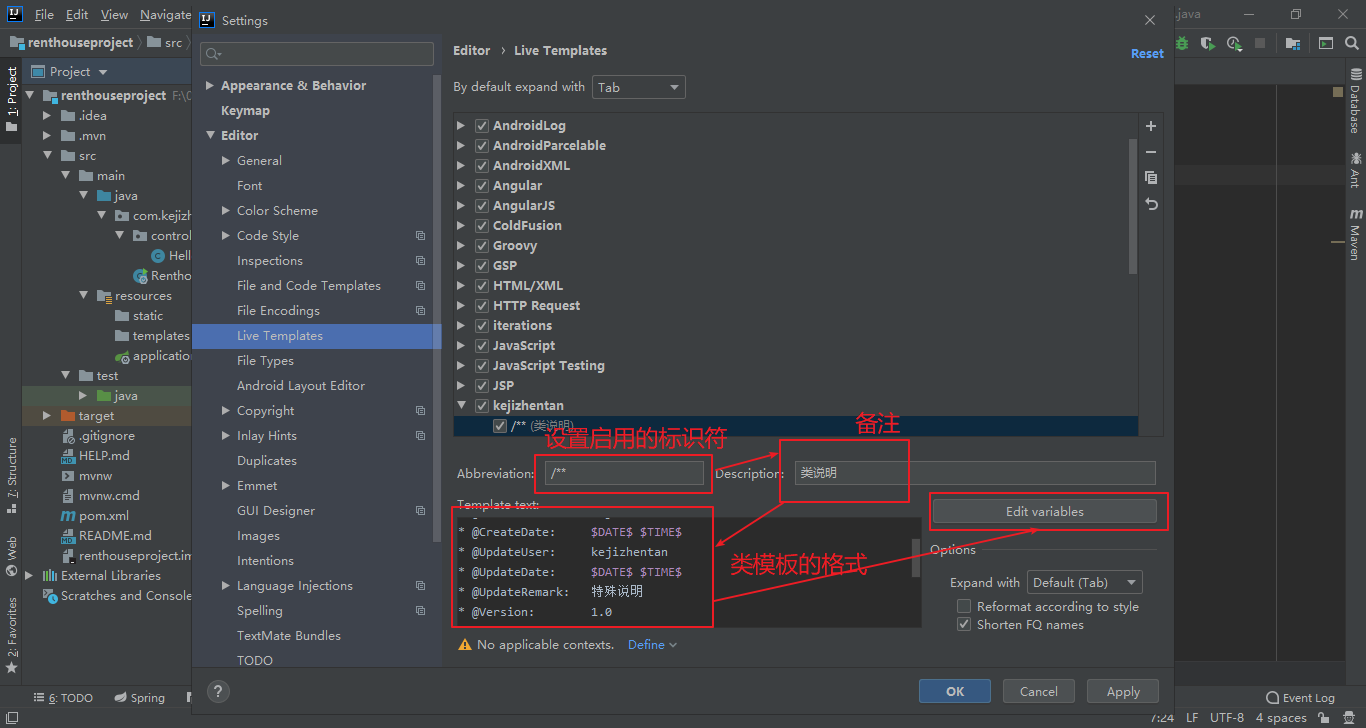1366x728 pixels.
Task: Click the Edit variables button
Action: [x=1044, y=511]
